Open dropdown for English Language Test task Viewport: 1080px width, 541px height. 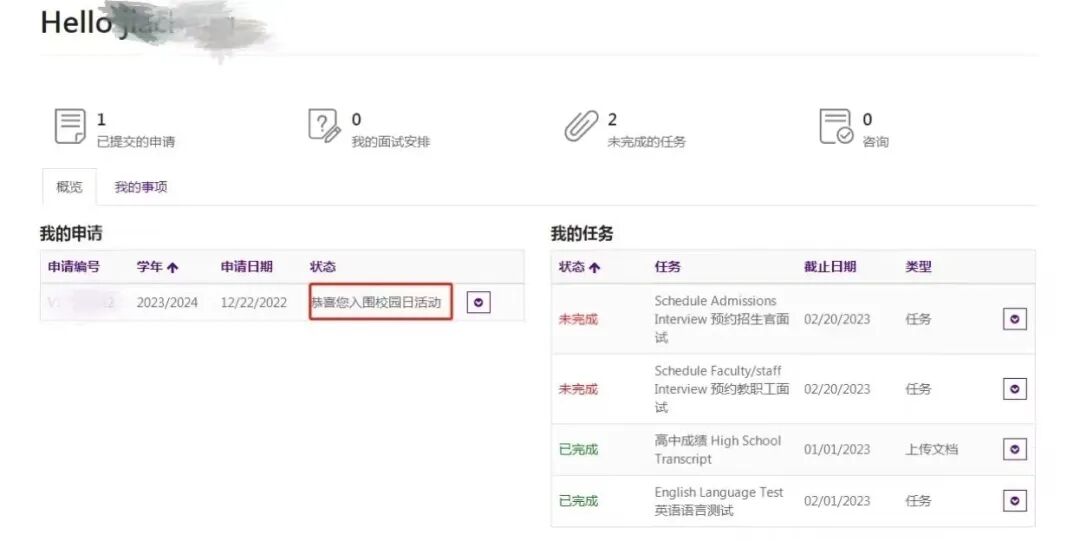[1015, 501]
